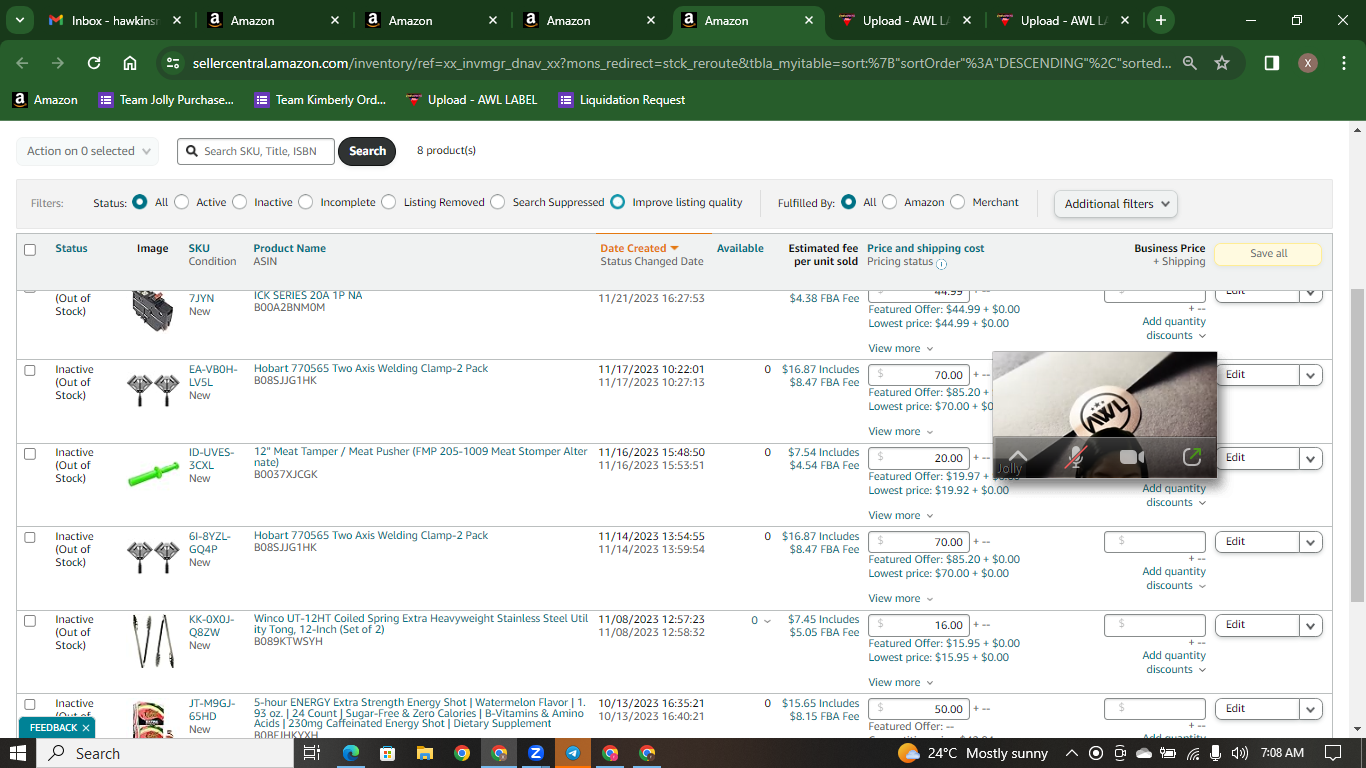
Task: Bookmark this page with the star icon
Action: [1222, 63]
